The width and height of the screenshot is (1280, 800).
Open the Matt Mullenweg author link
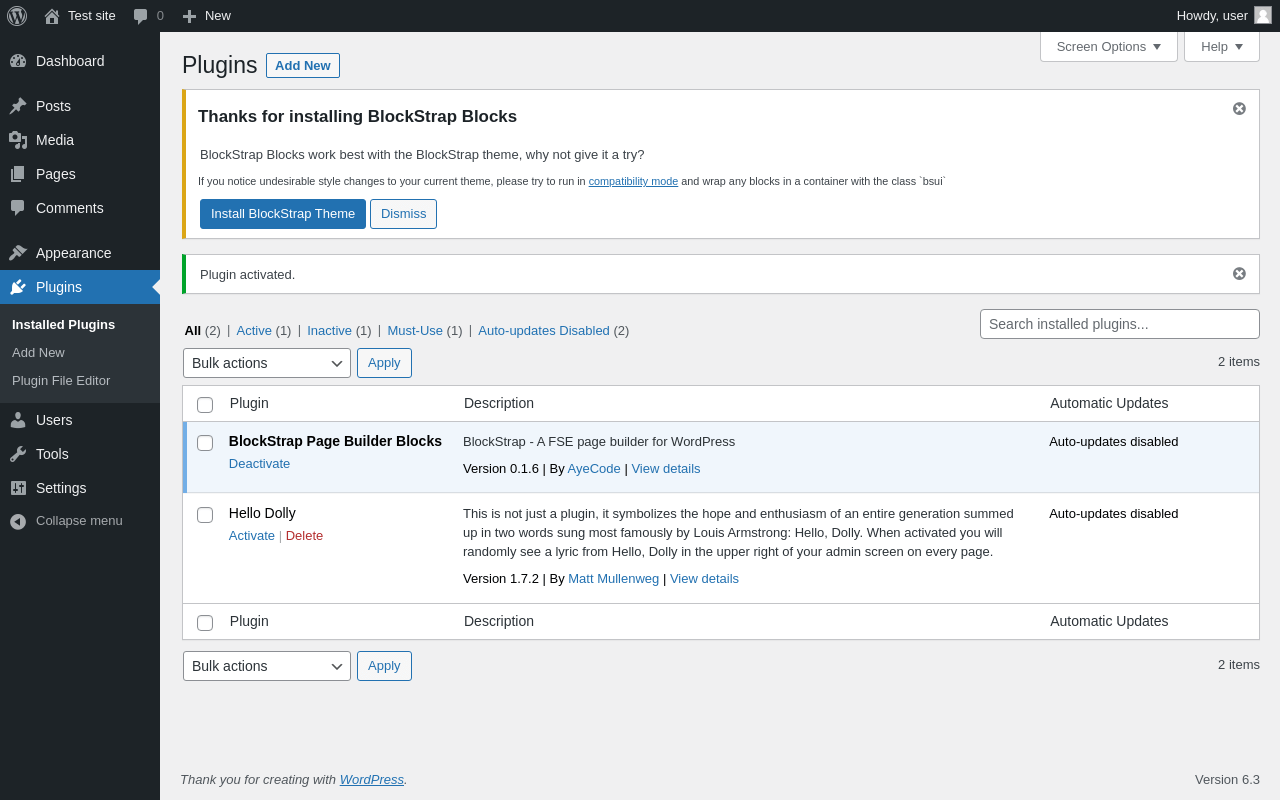coord(614,579)
